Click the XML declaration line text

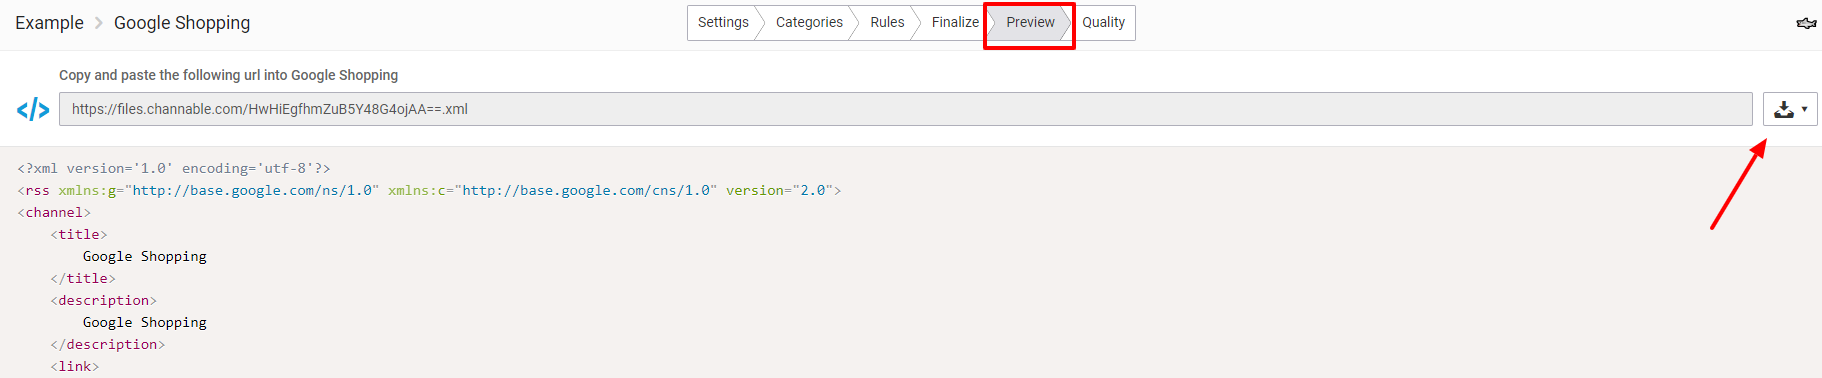coord(174,168)
